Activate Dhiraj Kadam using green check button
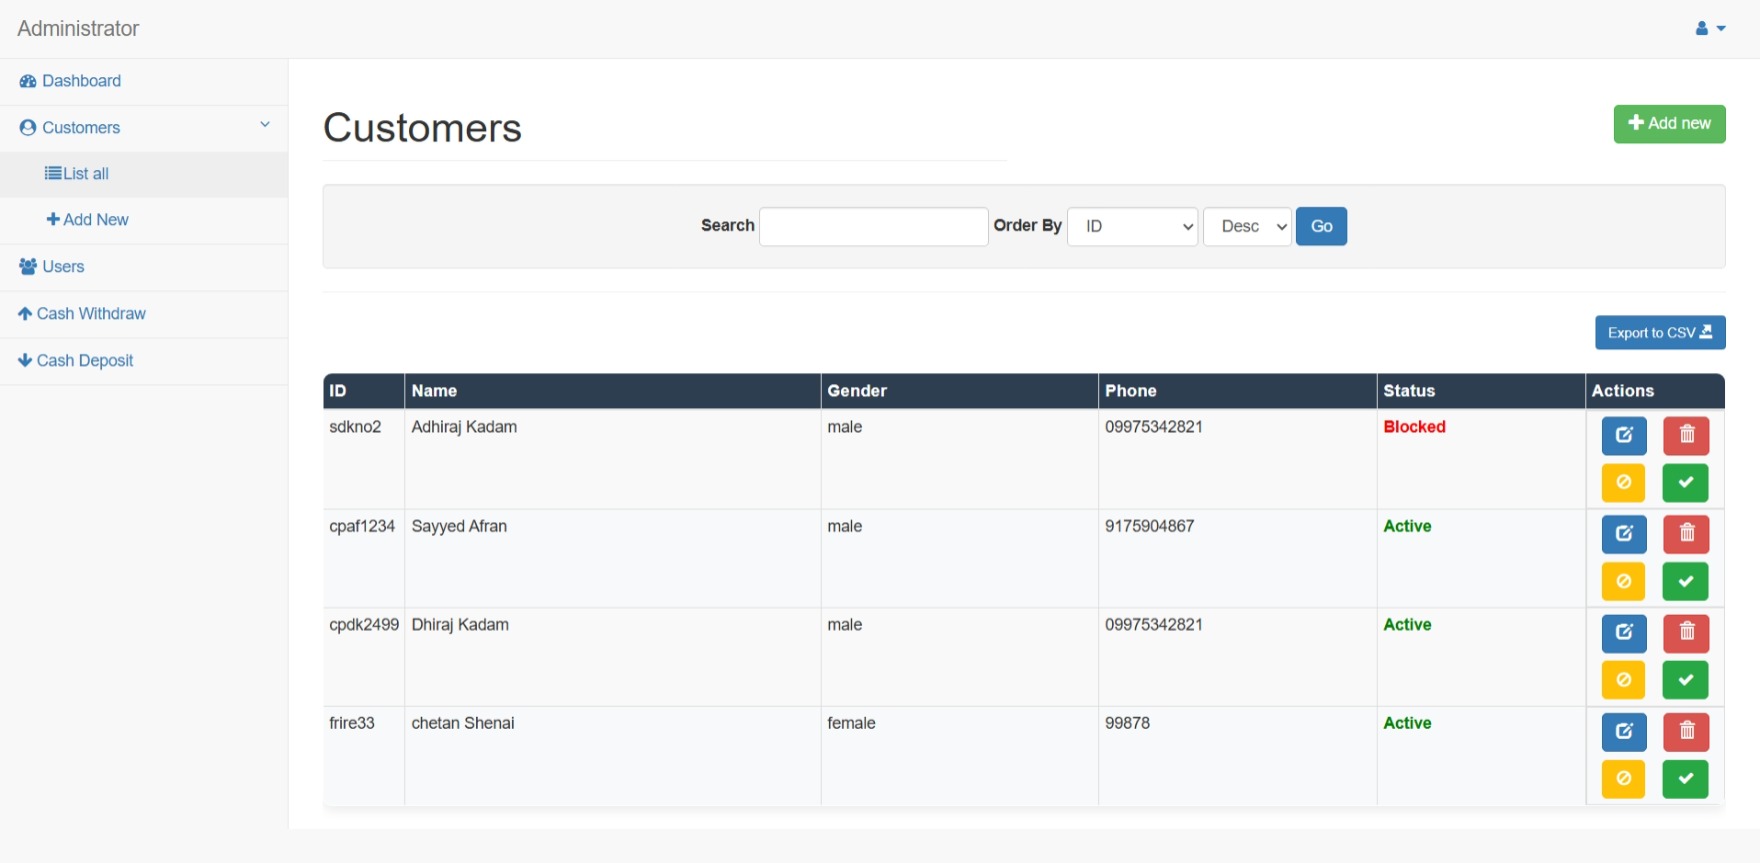 1686,680
